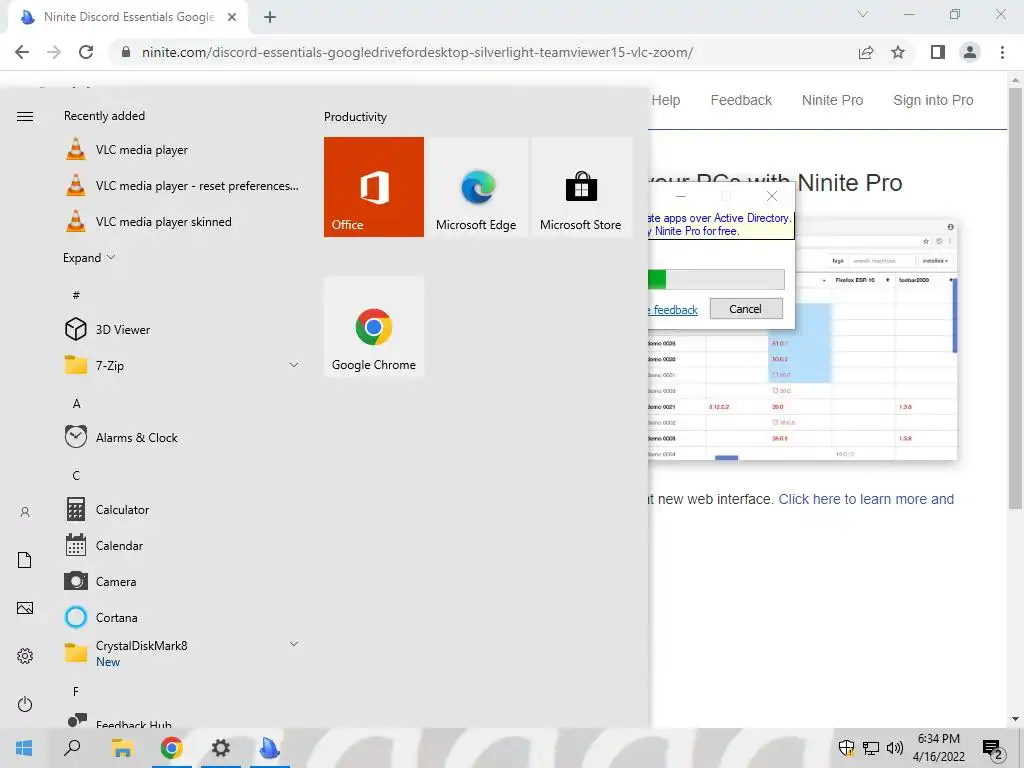Click Sign into Pro

click(933, 100)
